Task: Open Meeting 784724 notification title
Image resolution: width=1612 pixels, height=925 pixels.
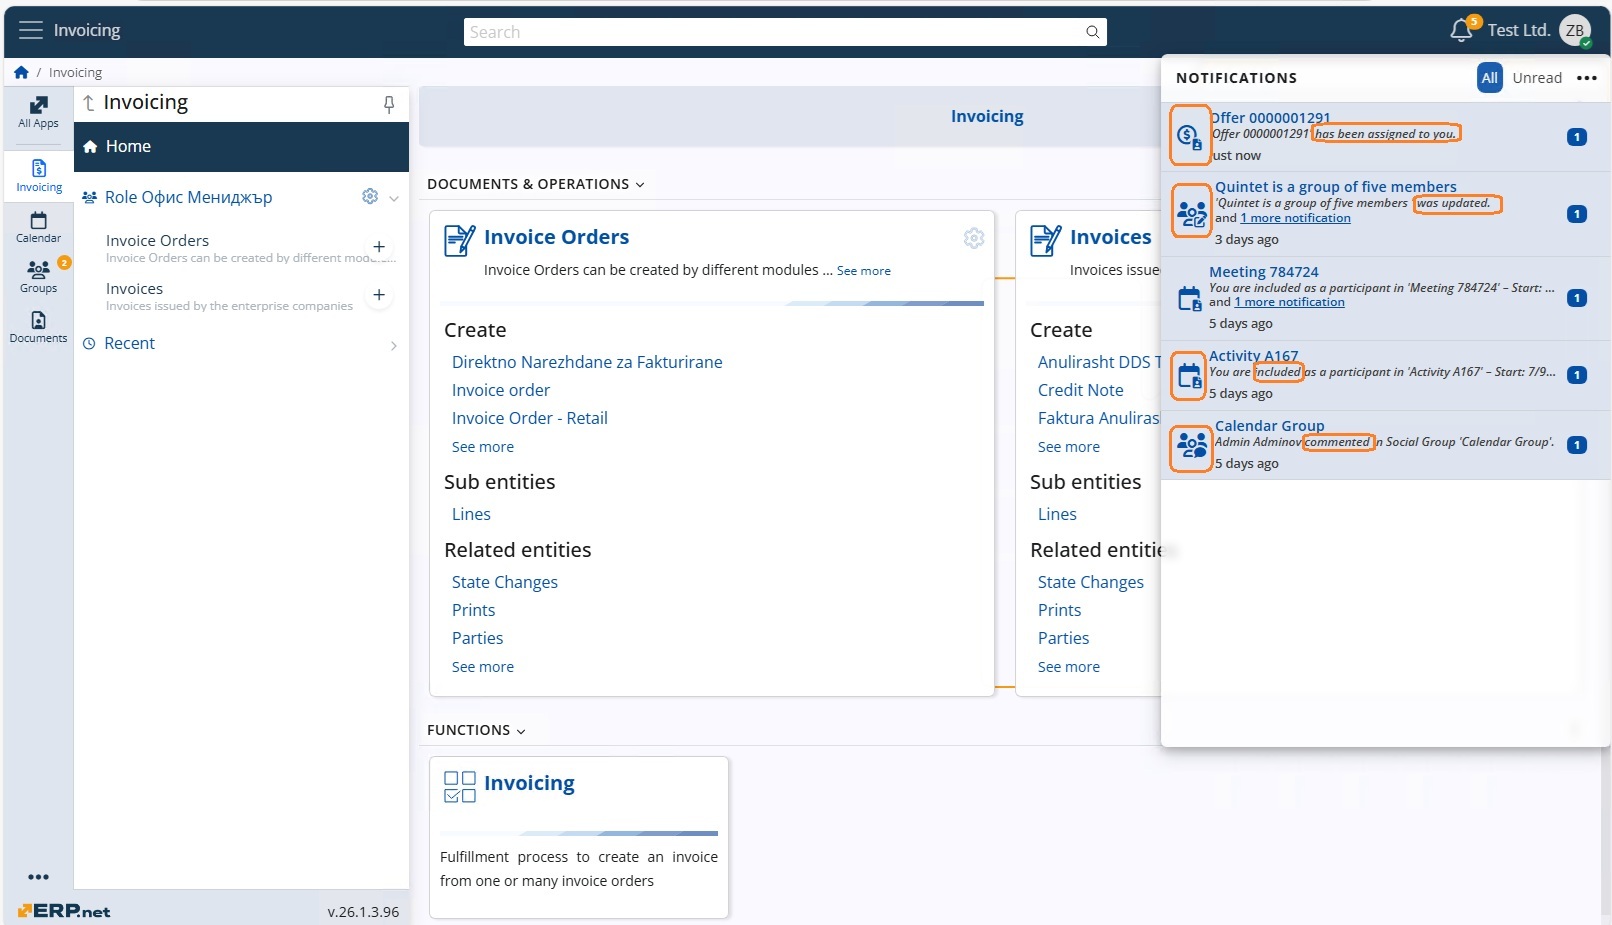Action: 1263,272
